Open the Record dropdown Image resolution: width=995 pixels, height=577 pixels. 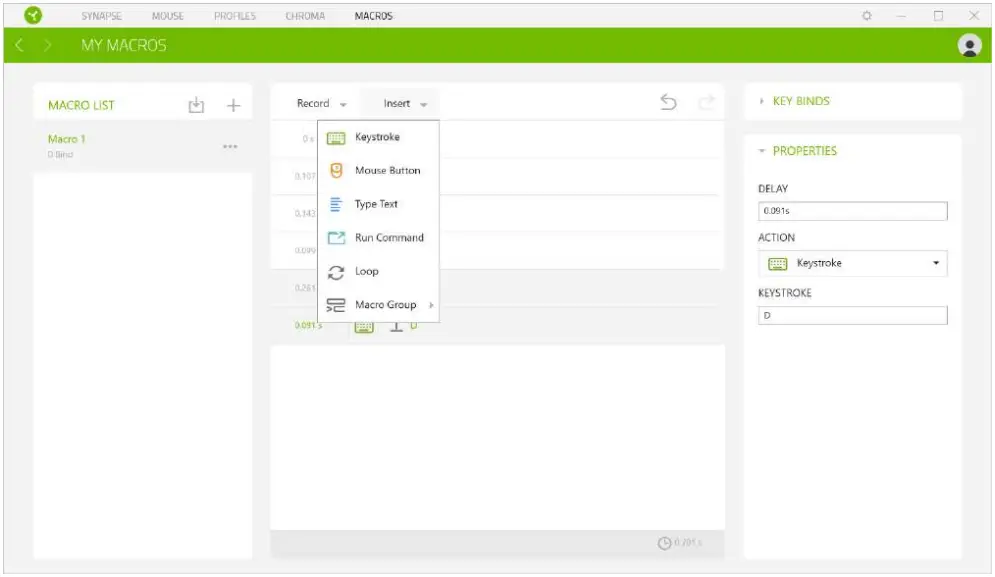coord(322,103)
